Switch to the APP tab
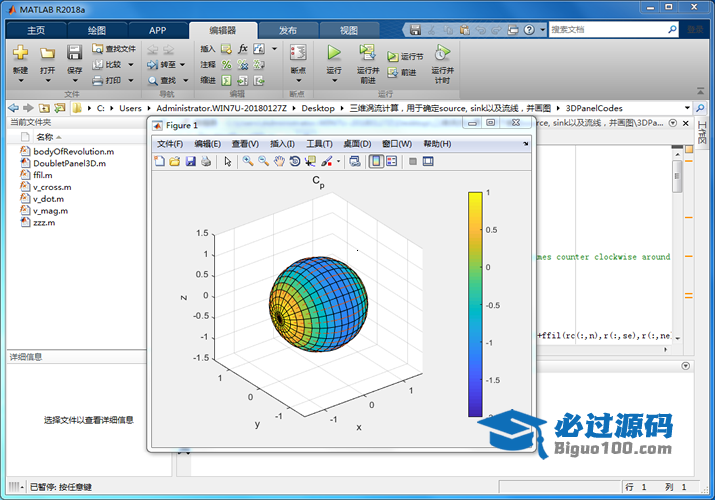 point(157,31)
